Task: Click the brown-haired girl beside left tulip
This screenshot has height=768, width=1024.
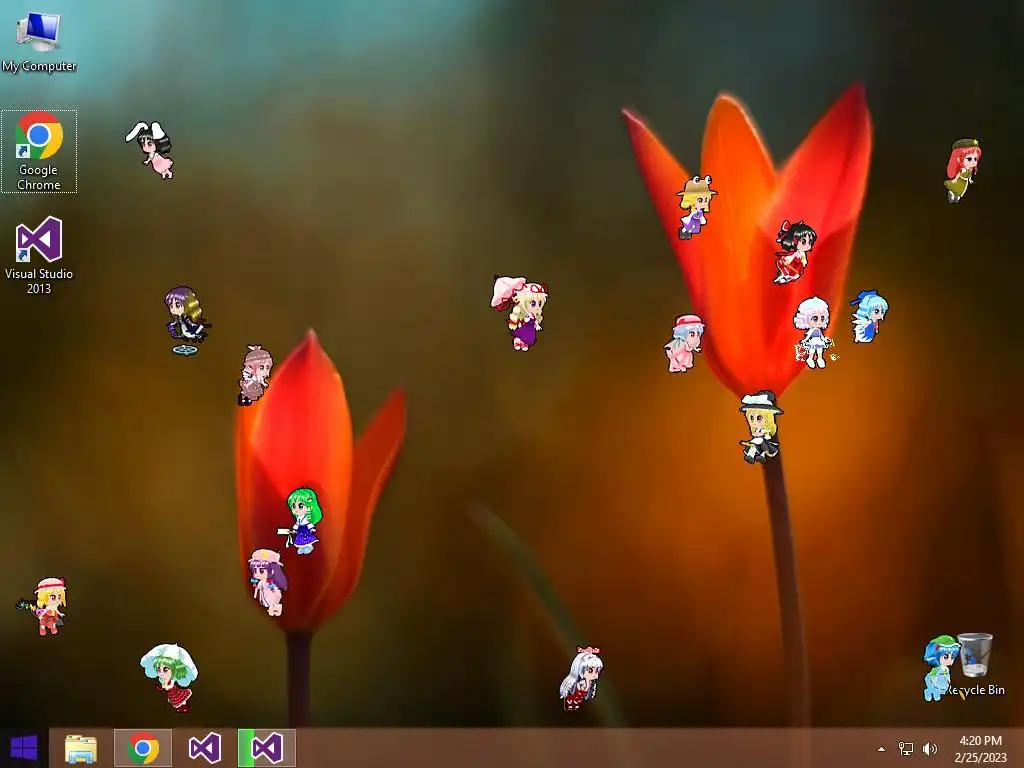Action: (x=255, y=375)
